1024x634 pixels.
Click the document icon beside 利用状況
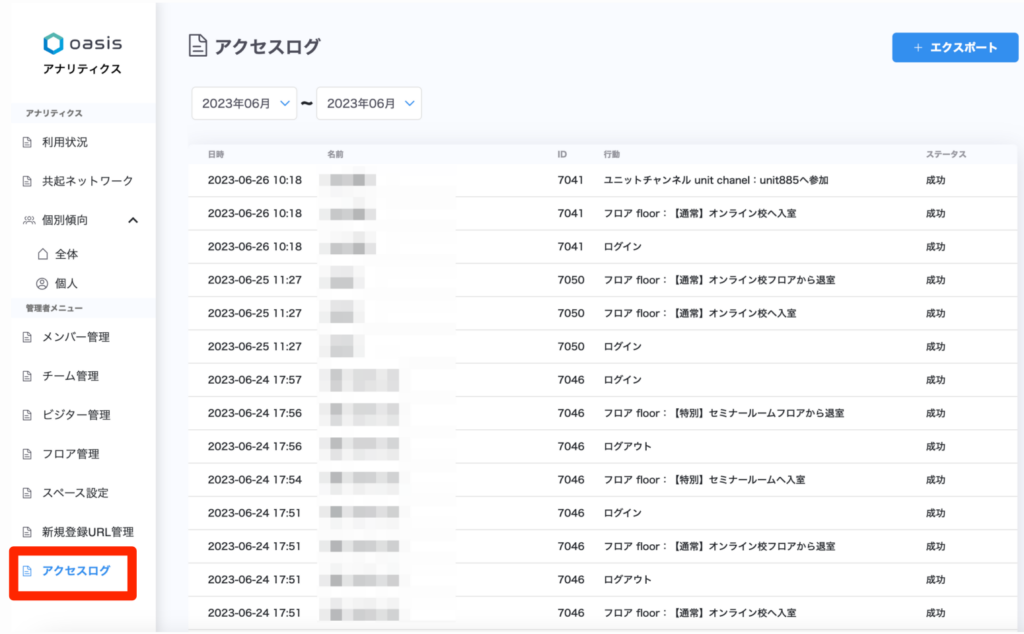28,143
